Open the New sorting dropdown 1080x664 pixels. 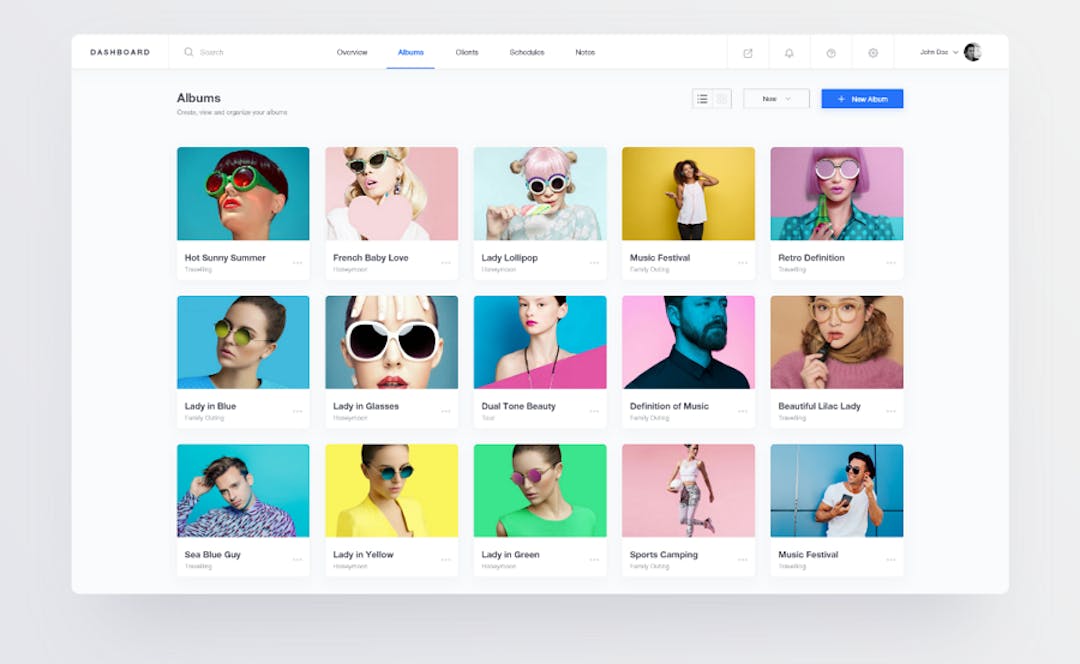[776, 98]
